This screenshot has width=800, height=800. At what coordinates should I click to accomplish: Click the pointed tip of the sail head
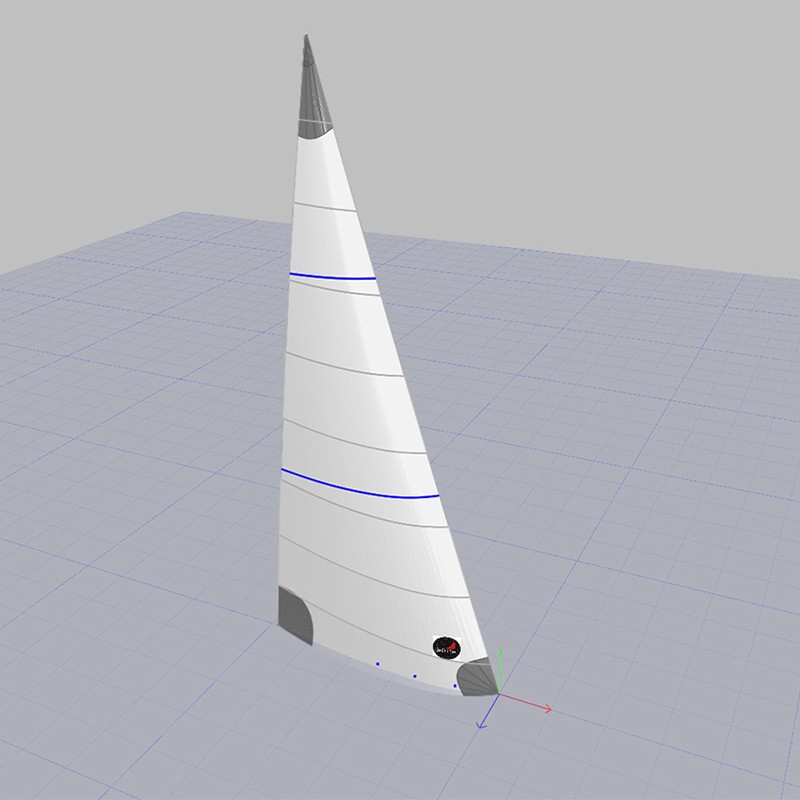click(306, 39)
